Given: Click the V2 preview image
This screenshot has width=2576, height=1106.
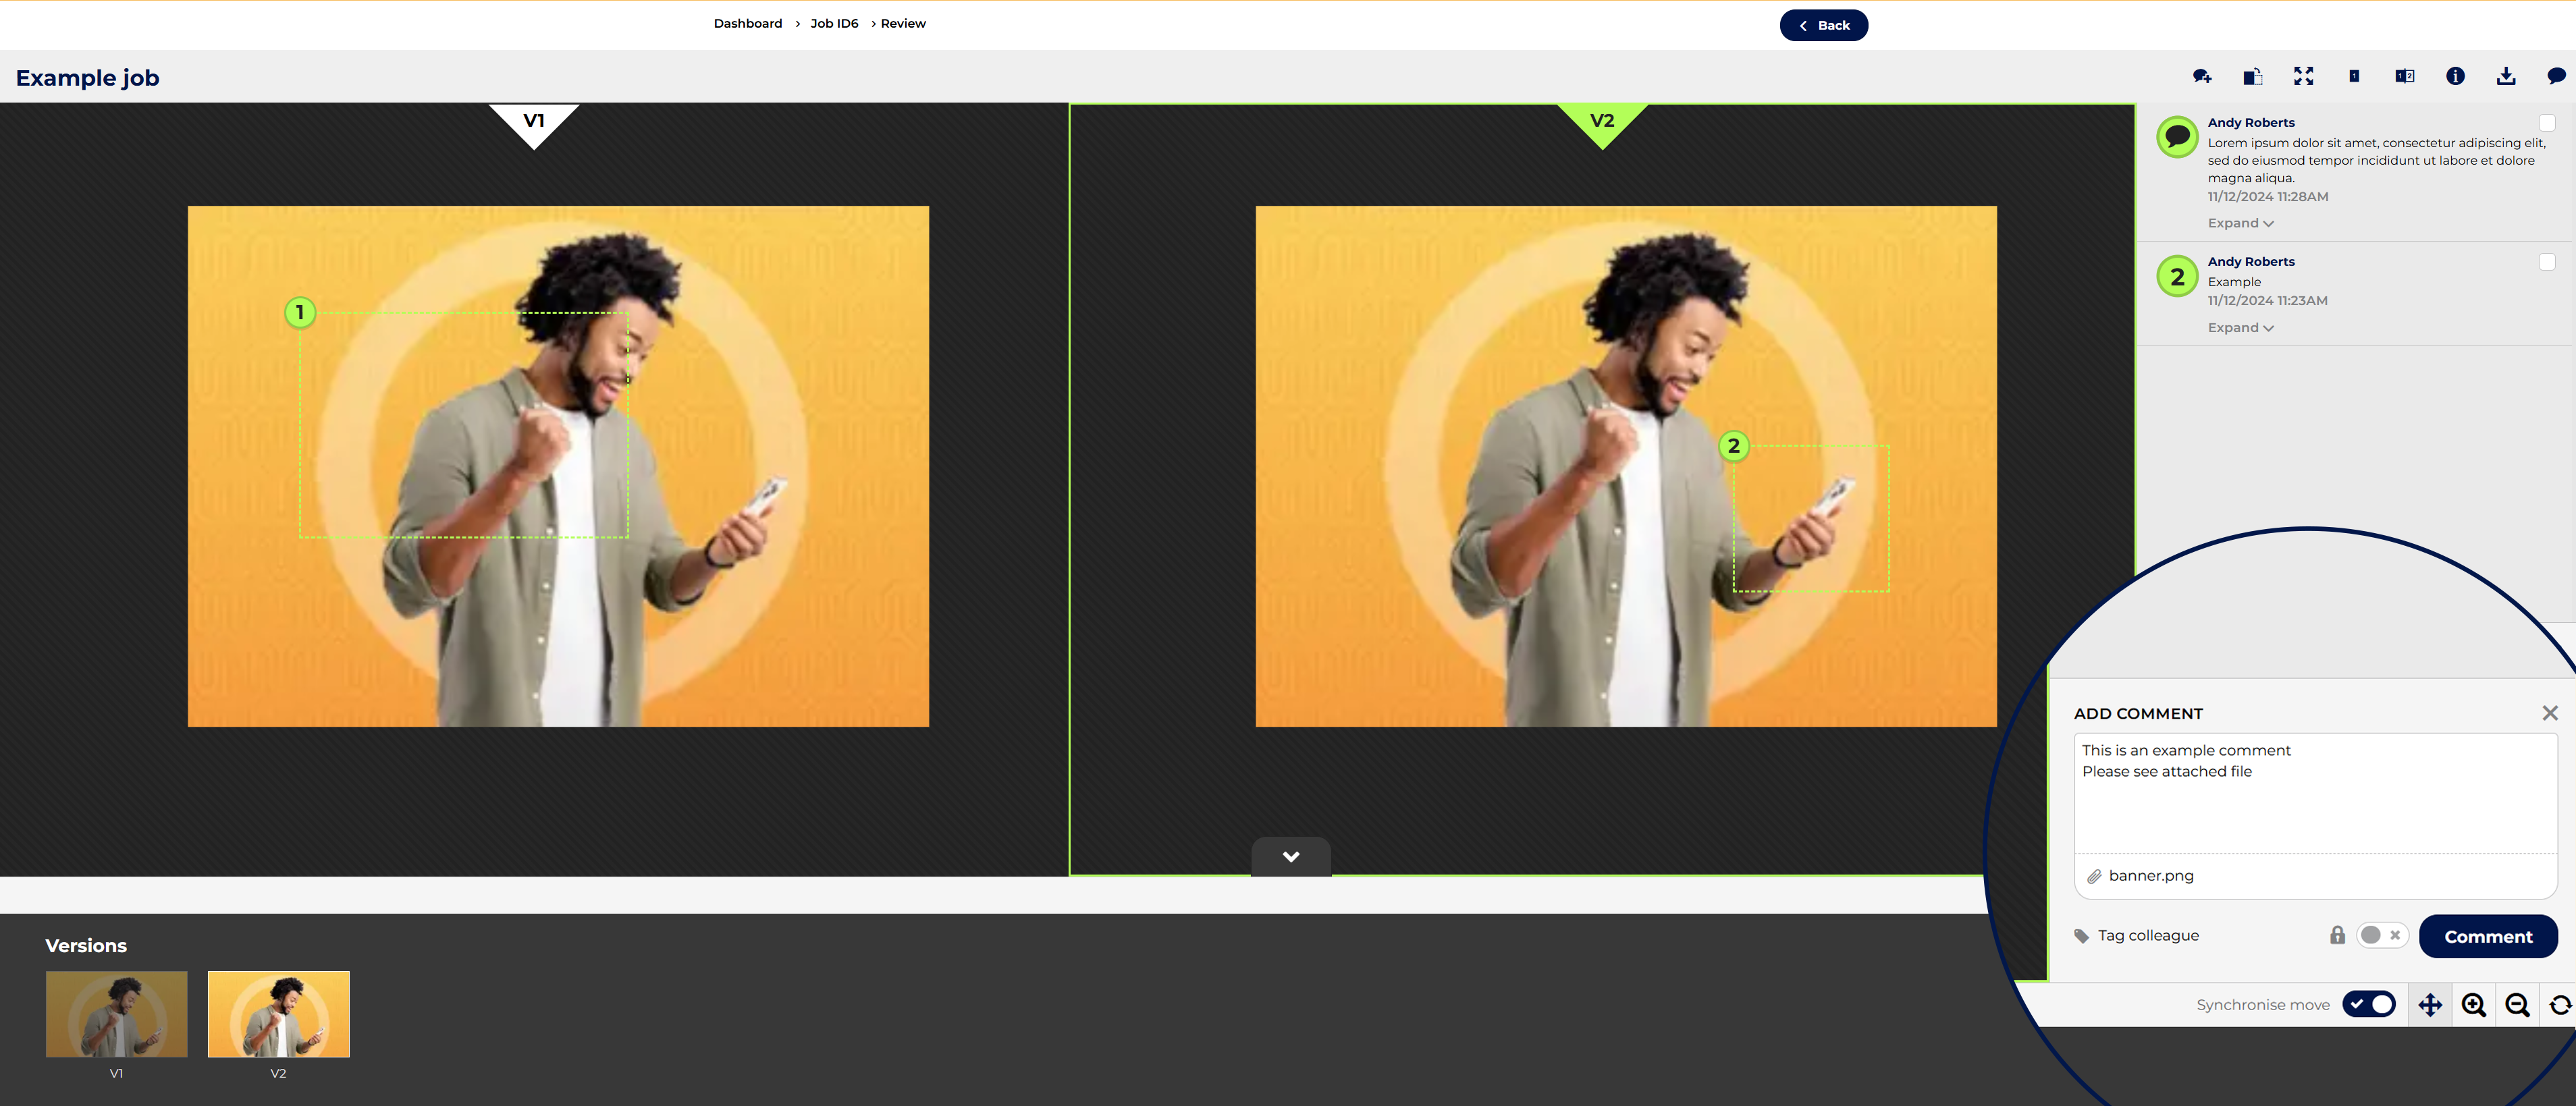Looking at the screenshot, I should pos(1626,467).
